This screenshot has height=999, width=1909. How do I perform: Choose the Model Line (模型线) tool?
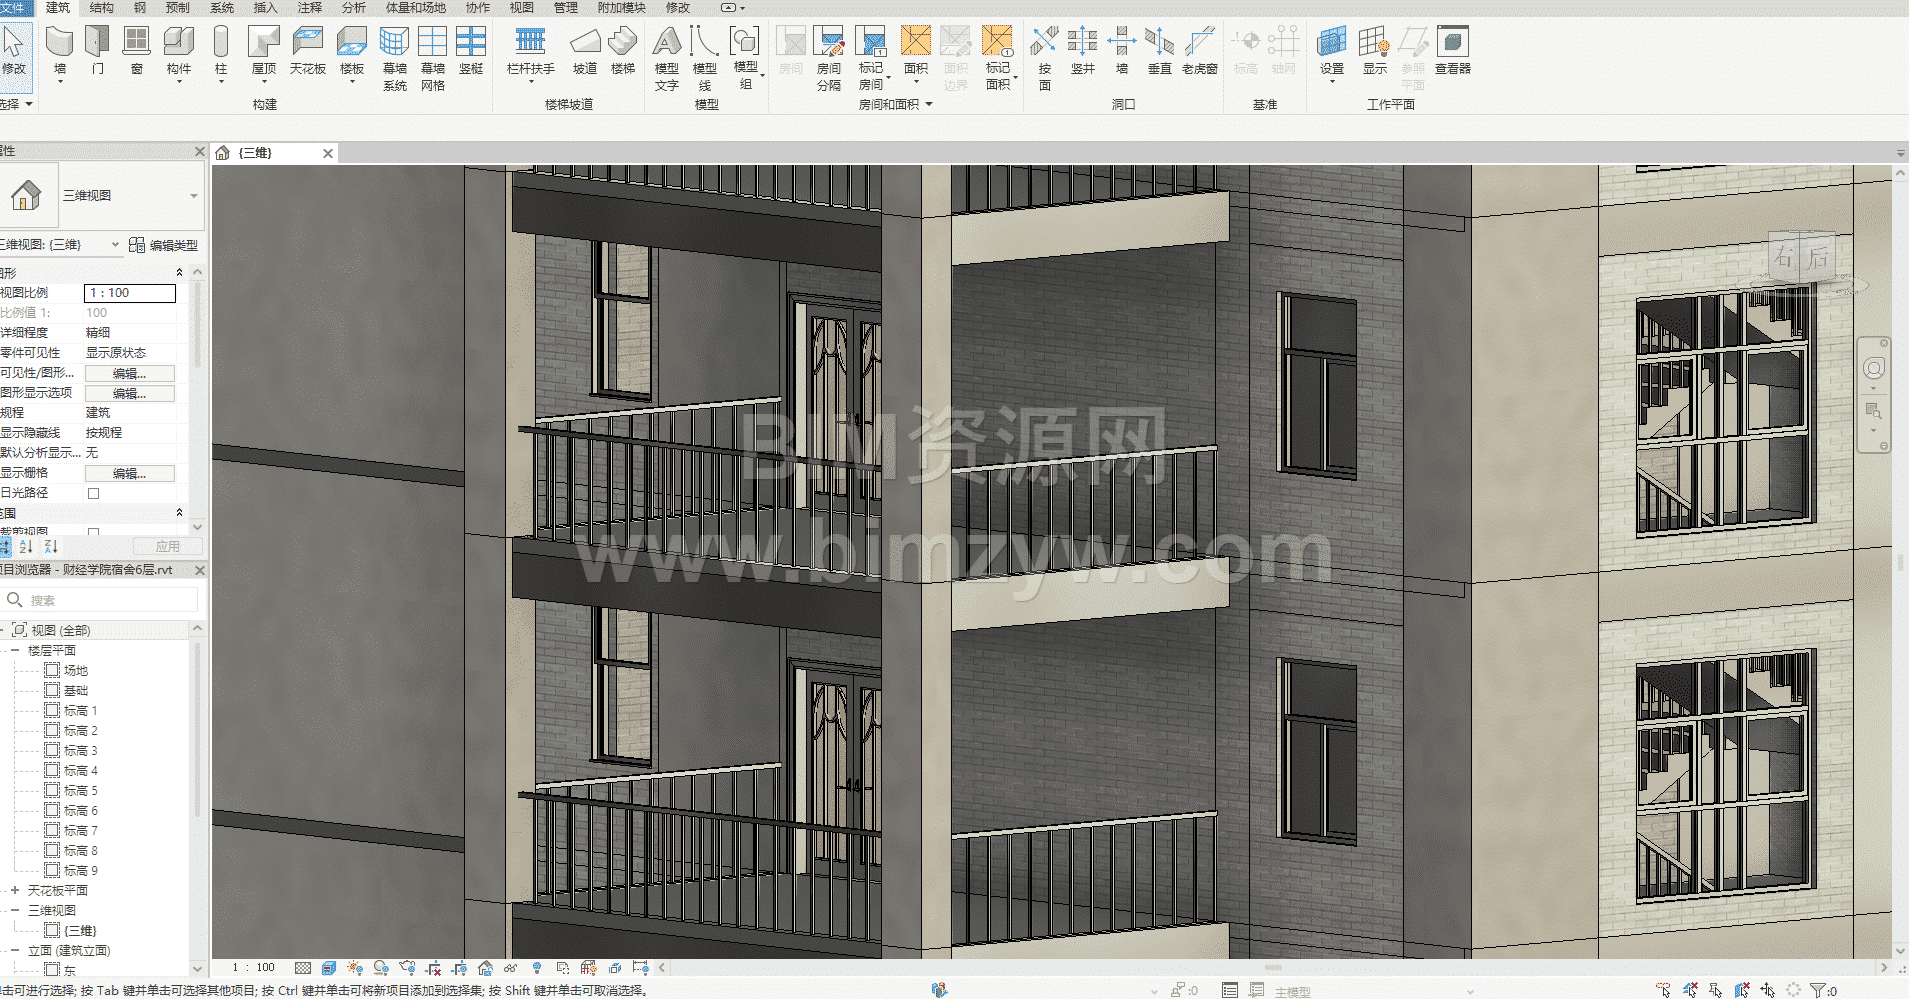pos(705,58)
